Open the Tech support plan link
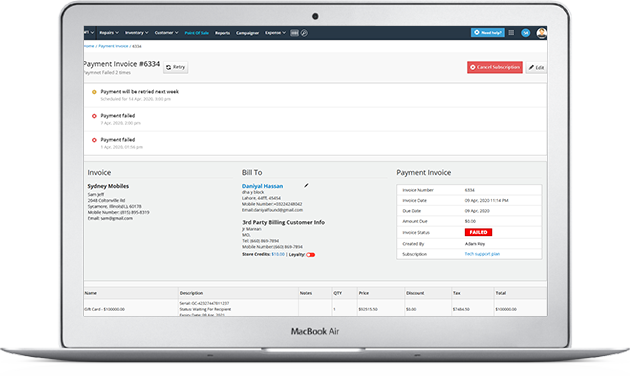Screen dimensions: 630x376 click(482, 254)
